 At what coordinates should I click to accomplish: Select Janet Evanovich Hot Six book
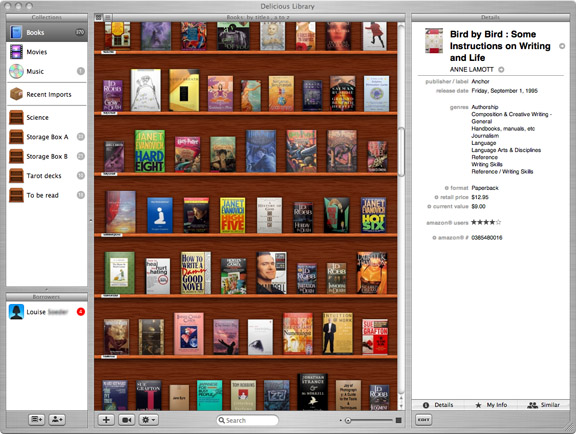tap(373, 215)
